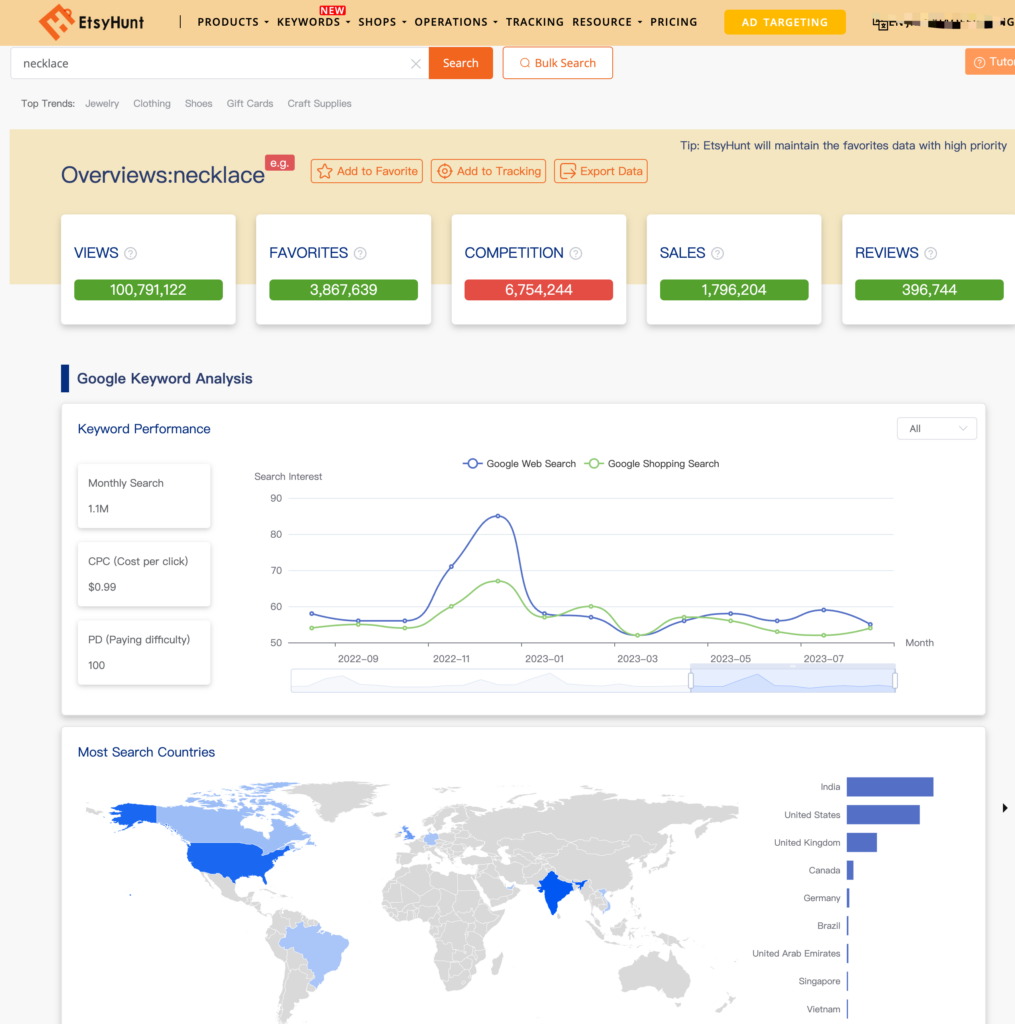This screenshot has width=1015, height=1024.
Task: Click the Export Data button
Action: coord(601,171)
